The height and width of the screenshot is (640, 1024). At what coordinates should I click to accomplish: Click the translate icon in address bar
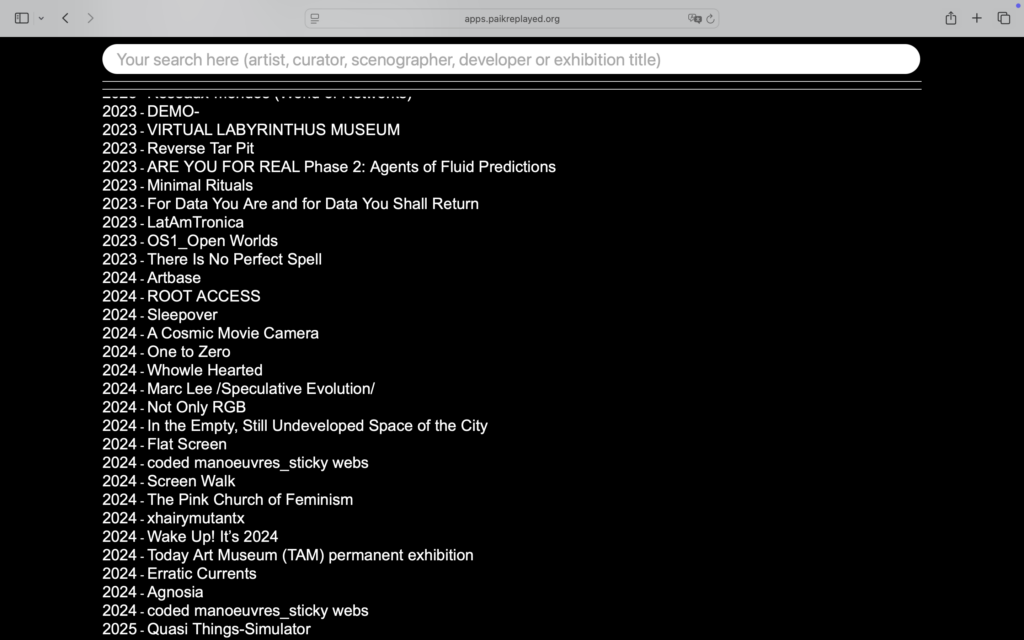click(x=694, y=18)
